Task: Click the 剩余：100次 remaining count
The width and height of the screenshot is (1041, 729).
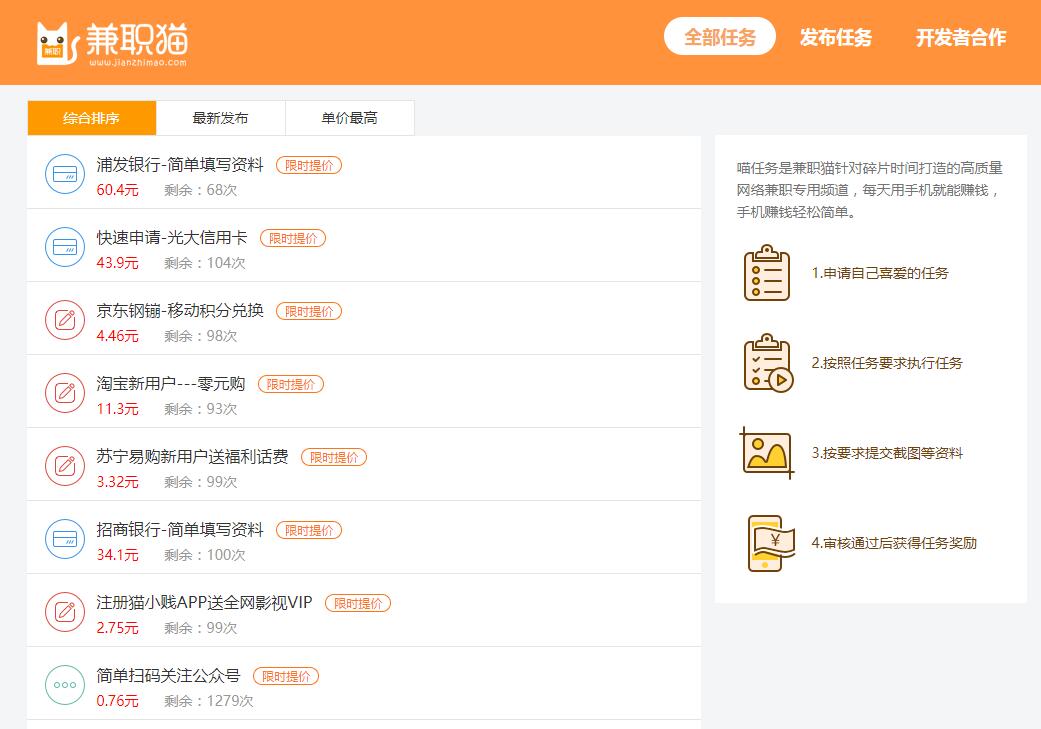Action: 205,555
